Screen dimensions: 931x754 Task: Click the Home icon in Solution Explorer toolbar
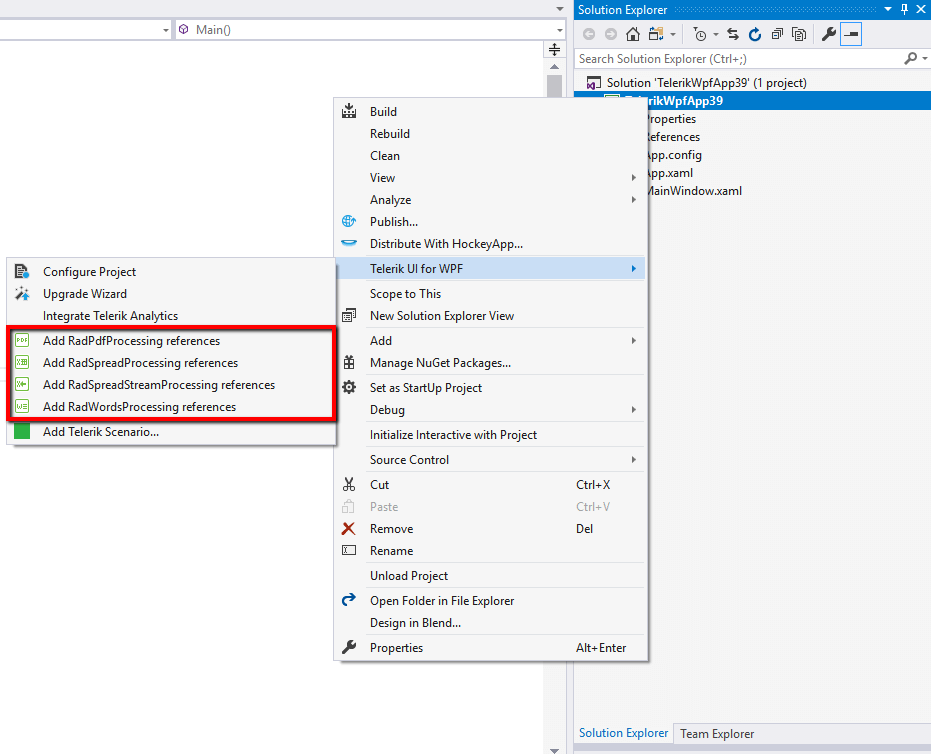[633, 34]
